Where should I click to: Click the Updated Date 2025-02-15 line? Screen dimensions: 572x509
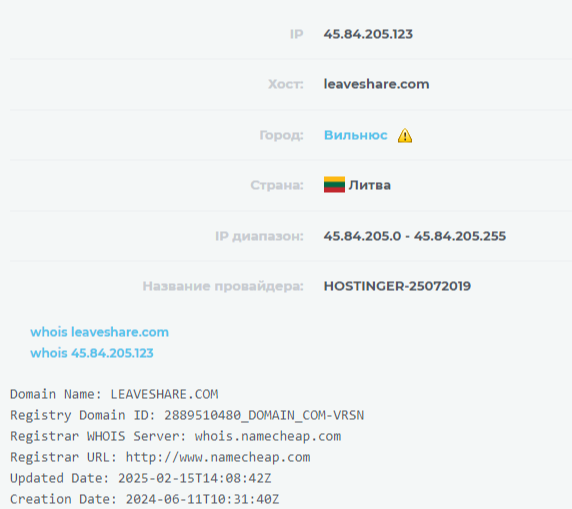(141, 478)
